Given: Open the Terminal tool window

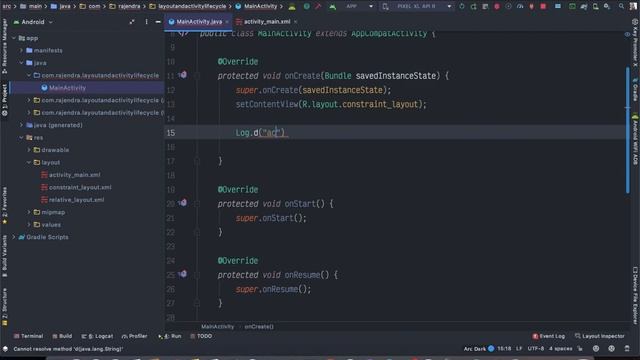Looking at the screenshot, I should pyautogui.click(x=28, y=336).
